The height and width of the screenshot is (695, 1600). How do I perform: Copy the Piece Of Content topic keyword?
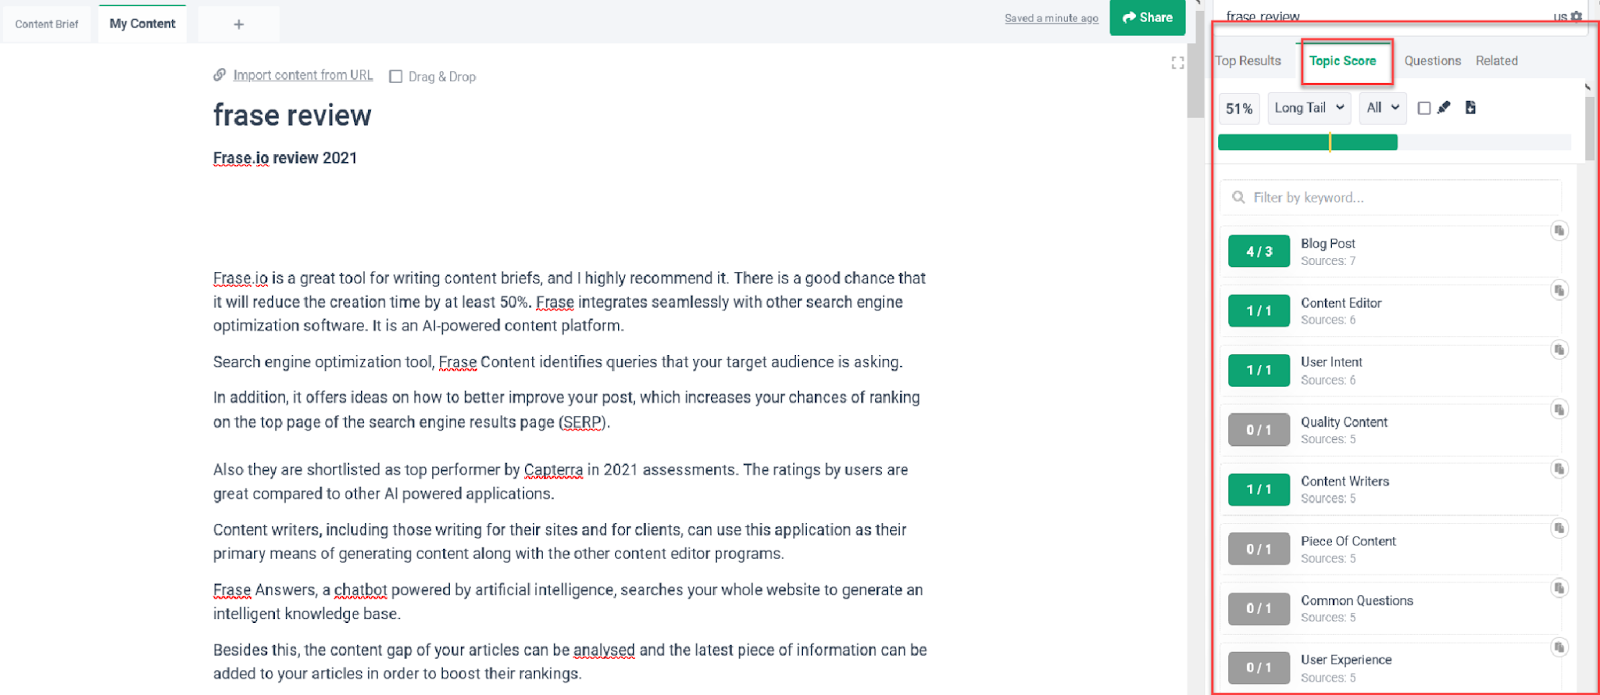tap(1559, 528)
